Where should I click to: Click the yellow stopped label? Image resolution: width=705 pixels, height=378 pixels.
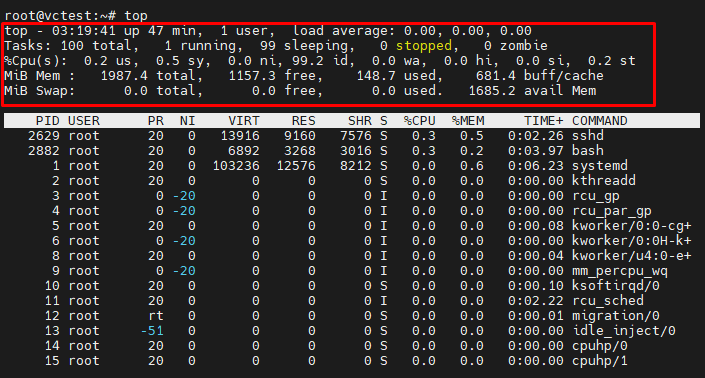(424, 46)
